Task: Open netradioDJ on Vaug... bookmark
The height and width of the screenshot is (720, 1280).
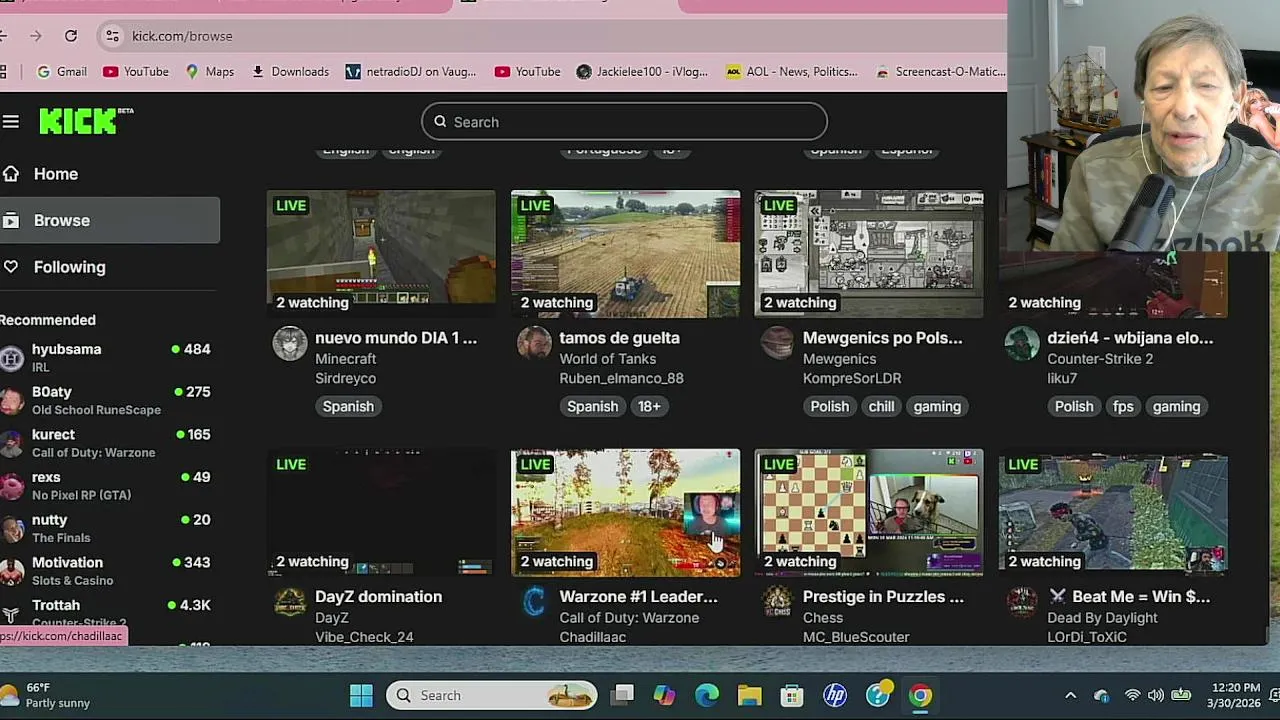Action: click(x=411, y=72)
